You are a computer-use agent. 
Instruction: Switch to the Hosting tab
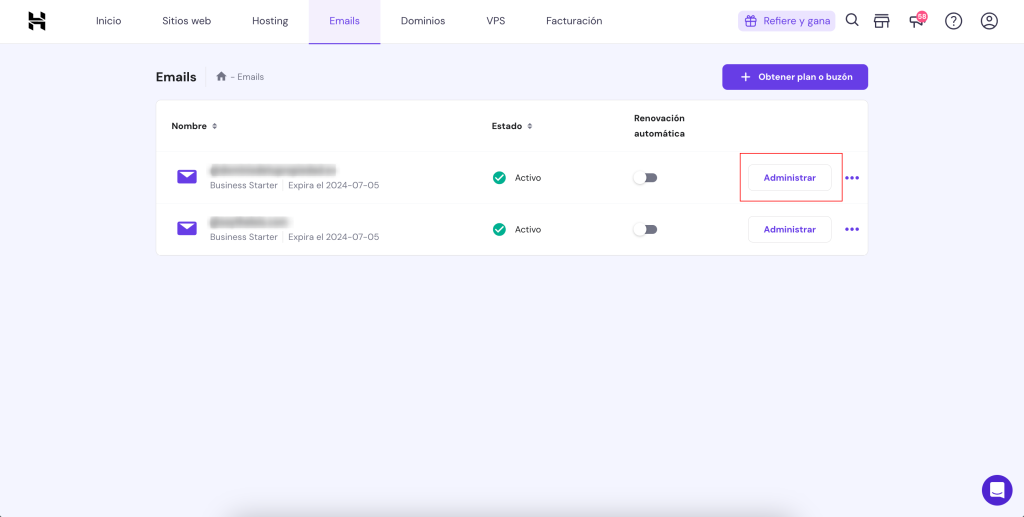tap(270, 21)
